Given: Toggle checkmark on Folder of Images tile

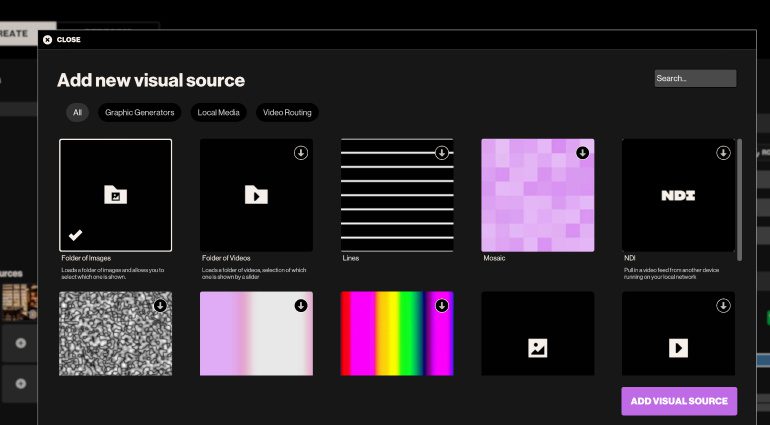Looking at the screenshot, I should pyautogui.click(x=75, y=236).
